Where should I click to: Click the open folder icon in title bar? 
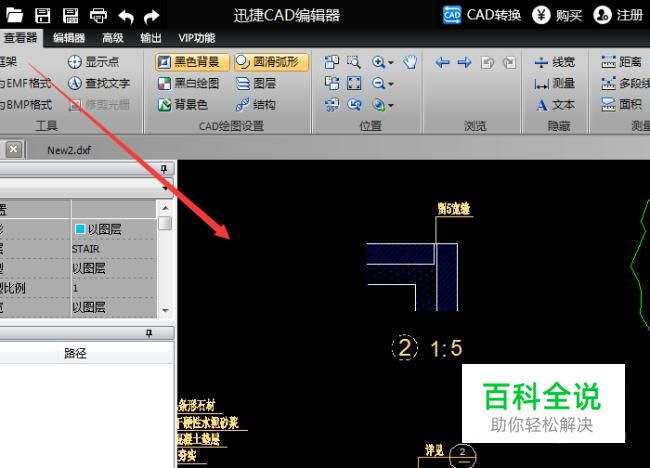[x=14, y=15]
